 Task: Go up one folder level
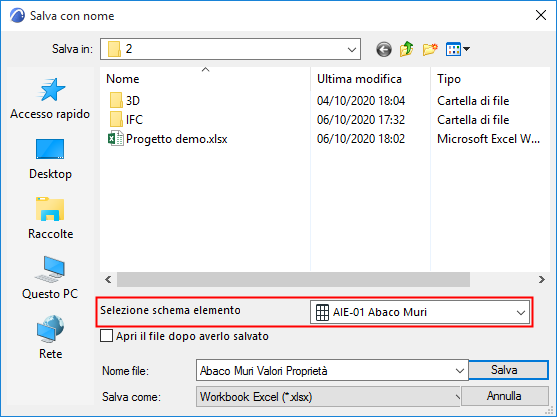(406, 49)
